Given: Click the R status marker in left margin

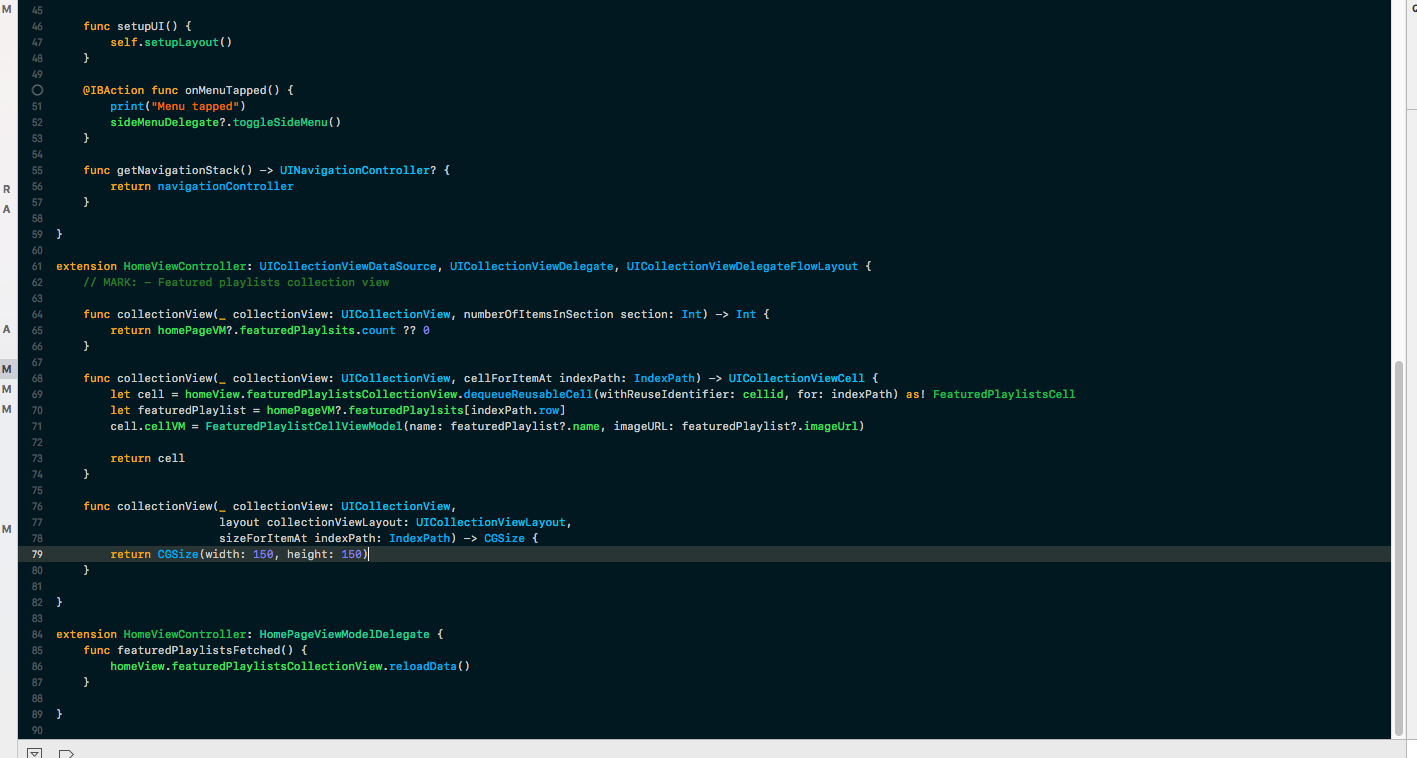Looking at the screenshot, I should 7,188.
